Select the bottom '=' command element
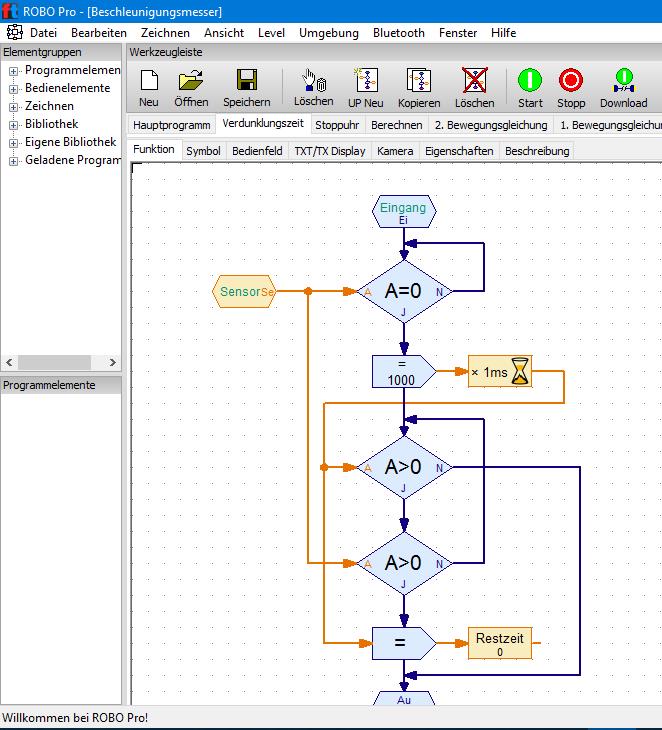 (x=404, y=643)
